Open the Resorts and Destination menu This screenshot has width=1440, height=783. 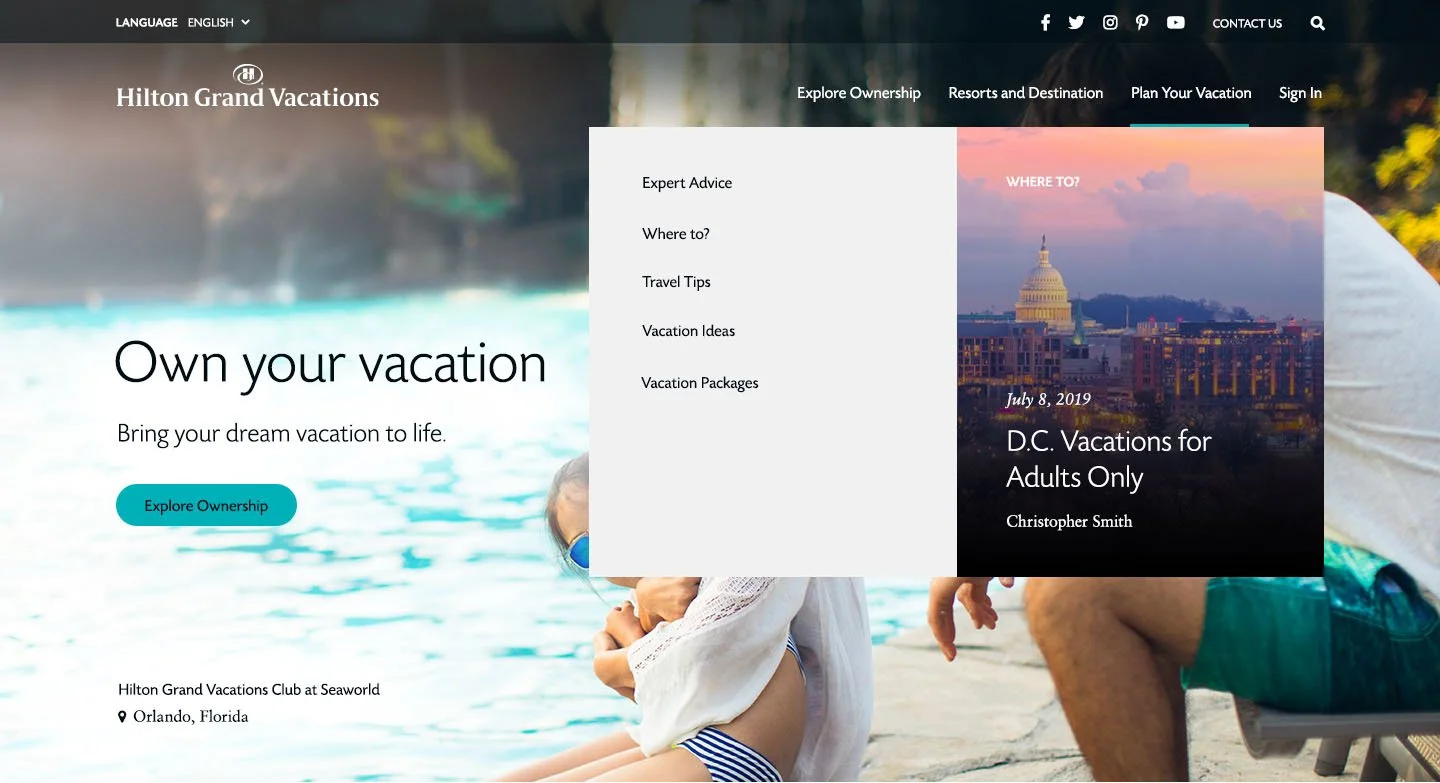tap(1026, 93)
